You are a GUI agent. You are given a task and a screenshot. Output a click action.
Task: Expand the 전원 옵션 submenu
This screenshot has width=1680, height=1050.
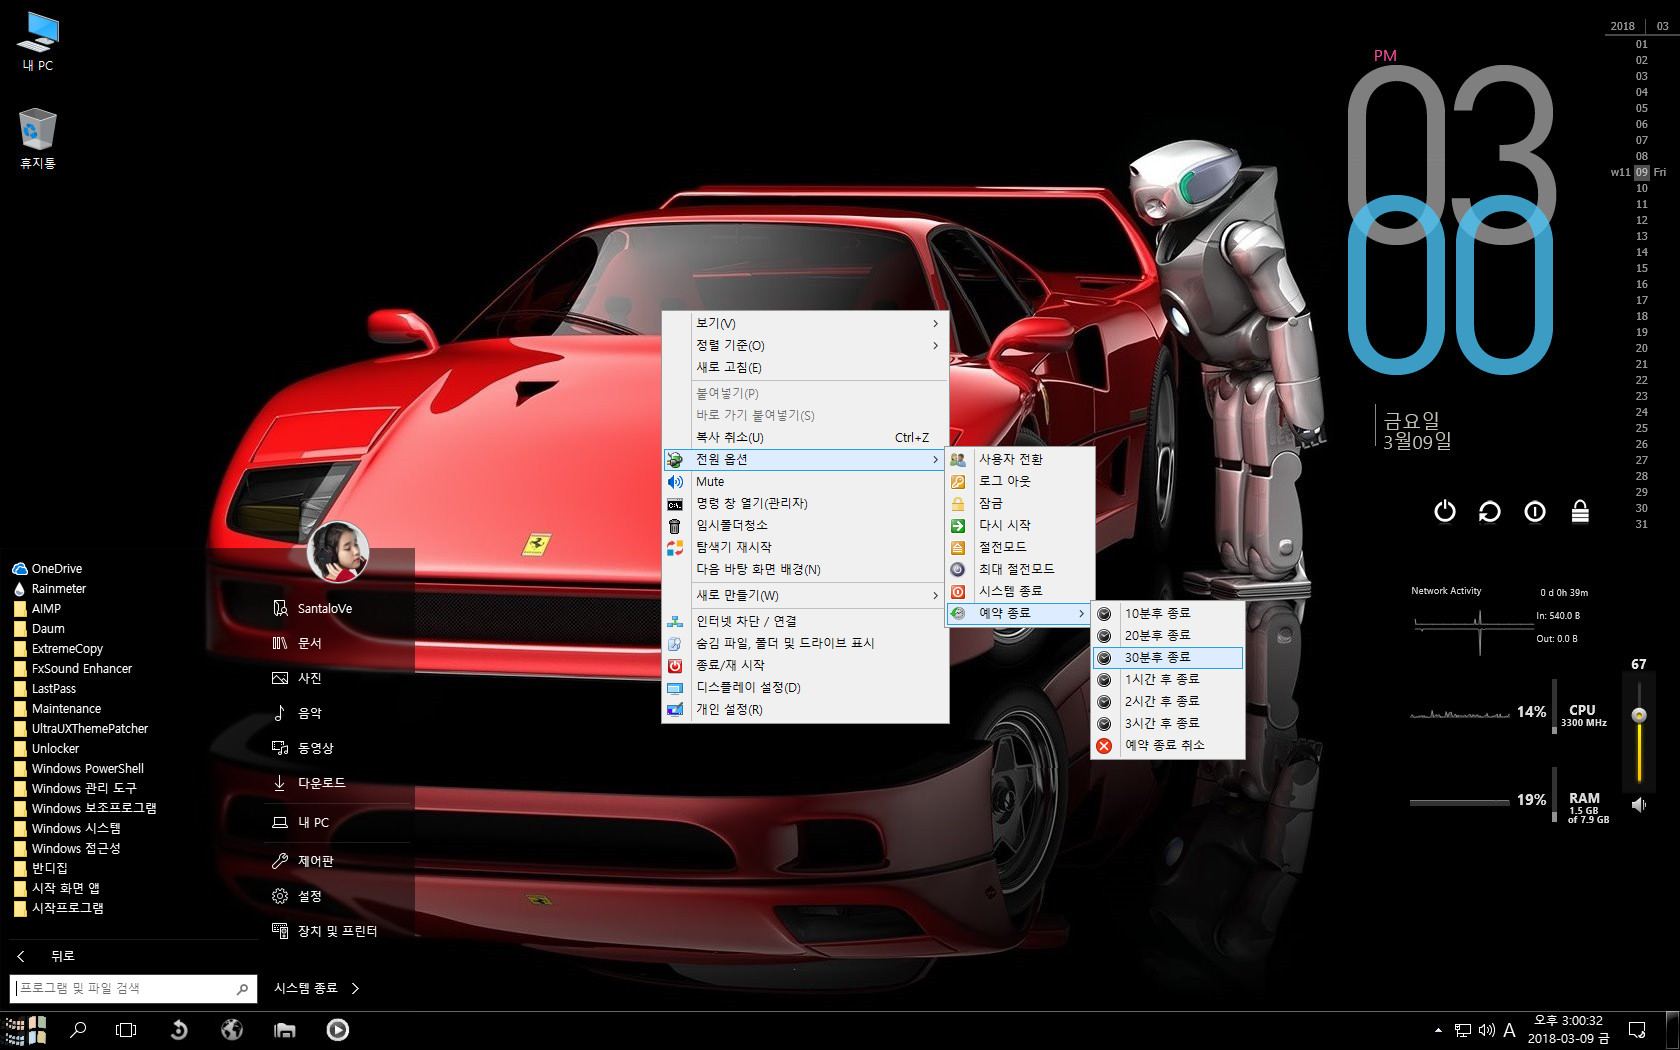805,459
